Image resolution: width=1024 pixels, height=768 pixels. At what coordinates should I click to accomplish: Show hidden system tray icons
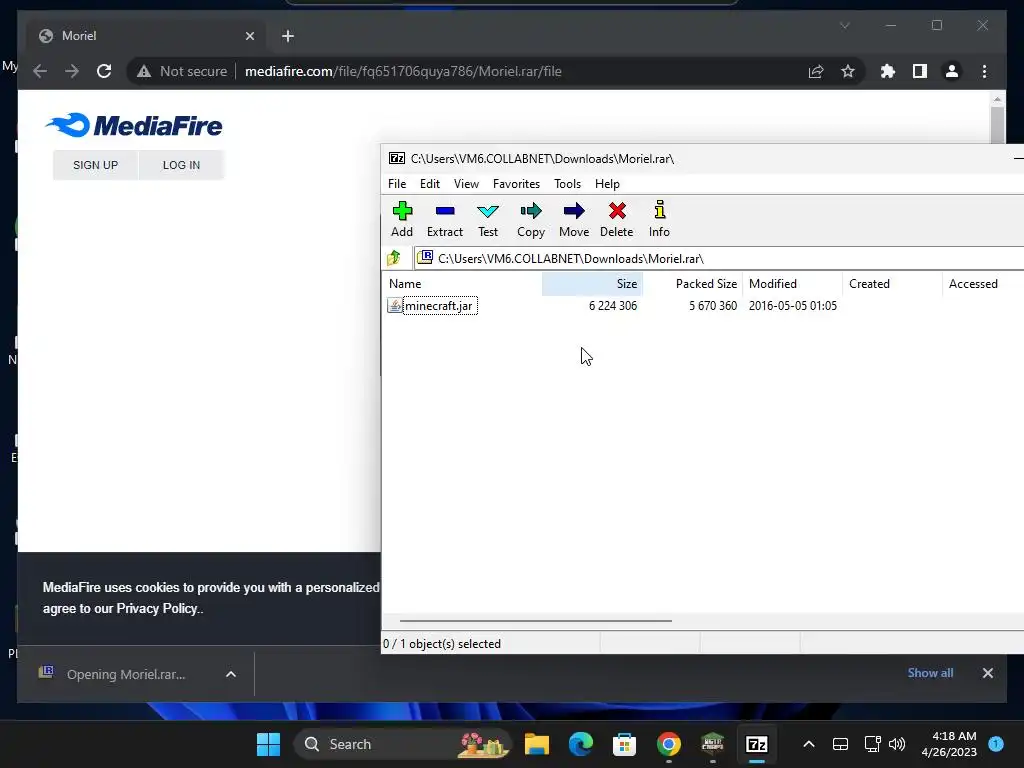pos(808,744)
